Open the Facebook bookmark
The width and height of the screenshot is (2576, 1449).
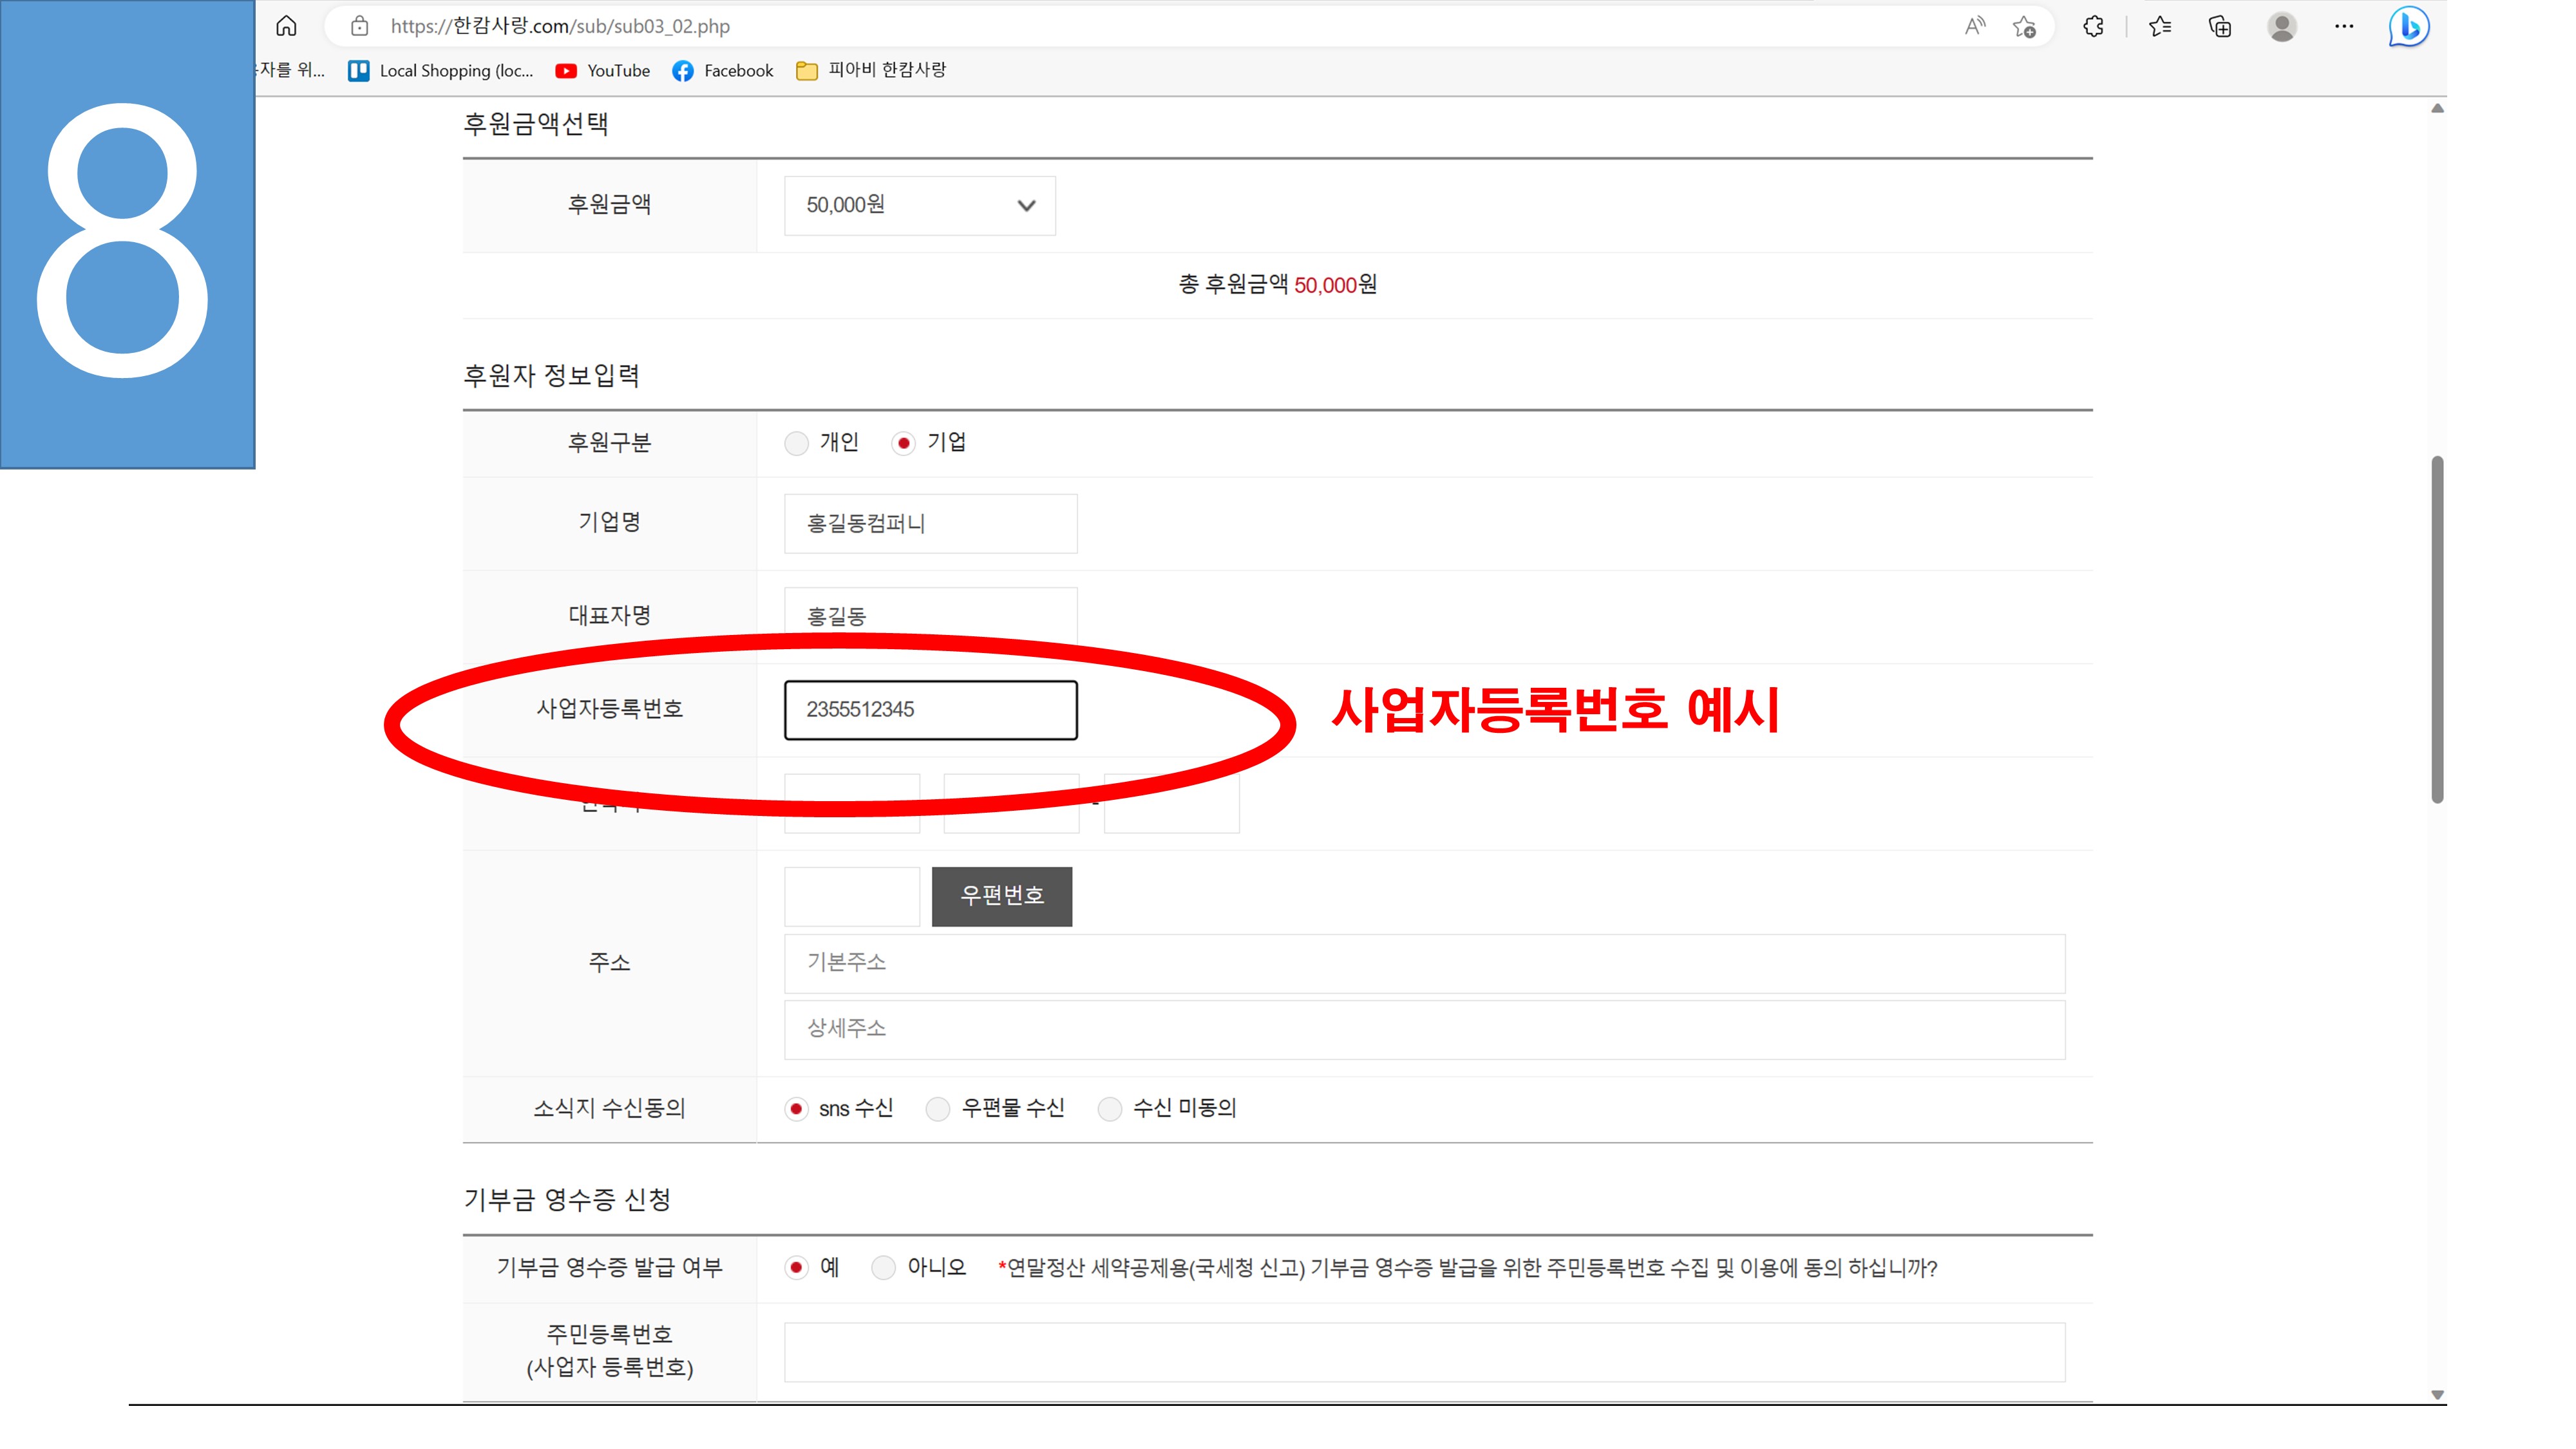[x=723, y=70]
